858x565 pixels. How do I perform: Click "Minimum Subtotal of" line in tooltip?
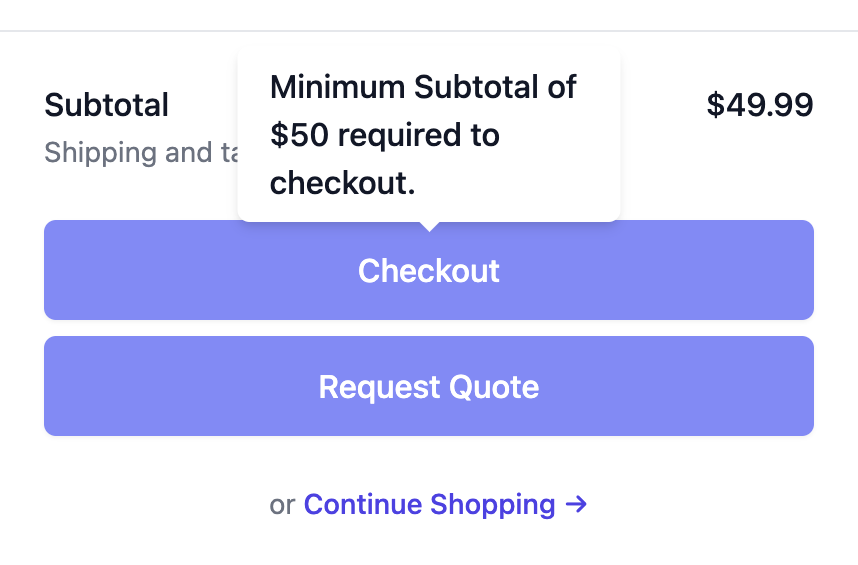pyautogui.click(x=423, y=87)
